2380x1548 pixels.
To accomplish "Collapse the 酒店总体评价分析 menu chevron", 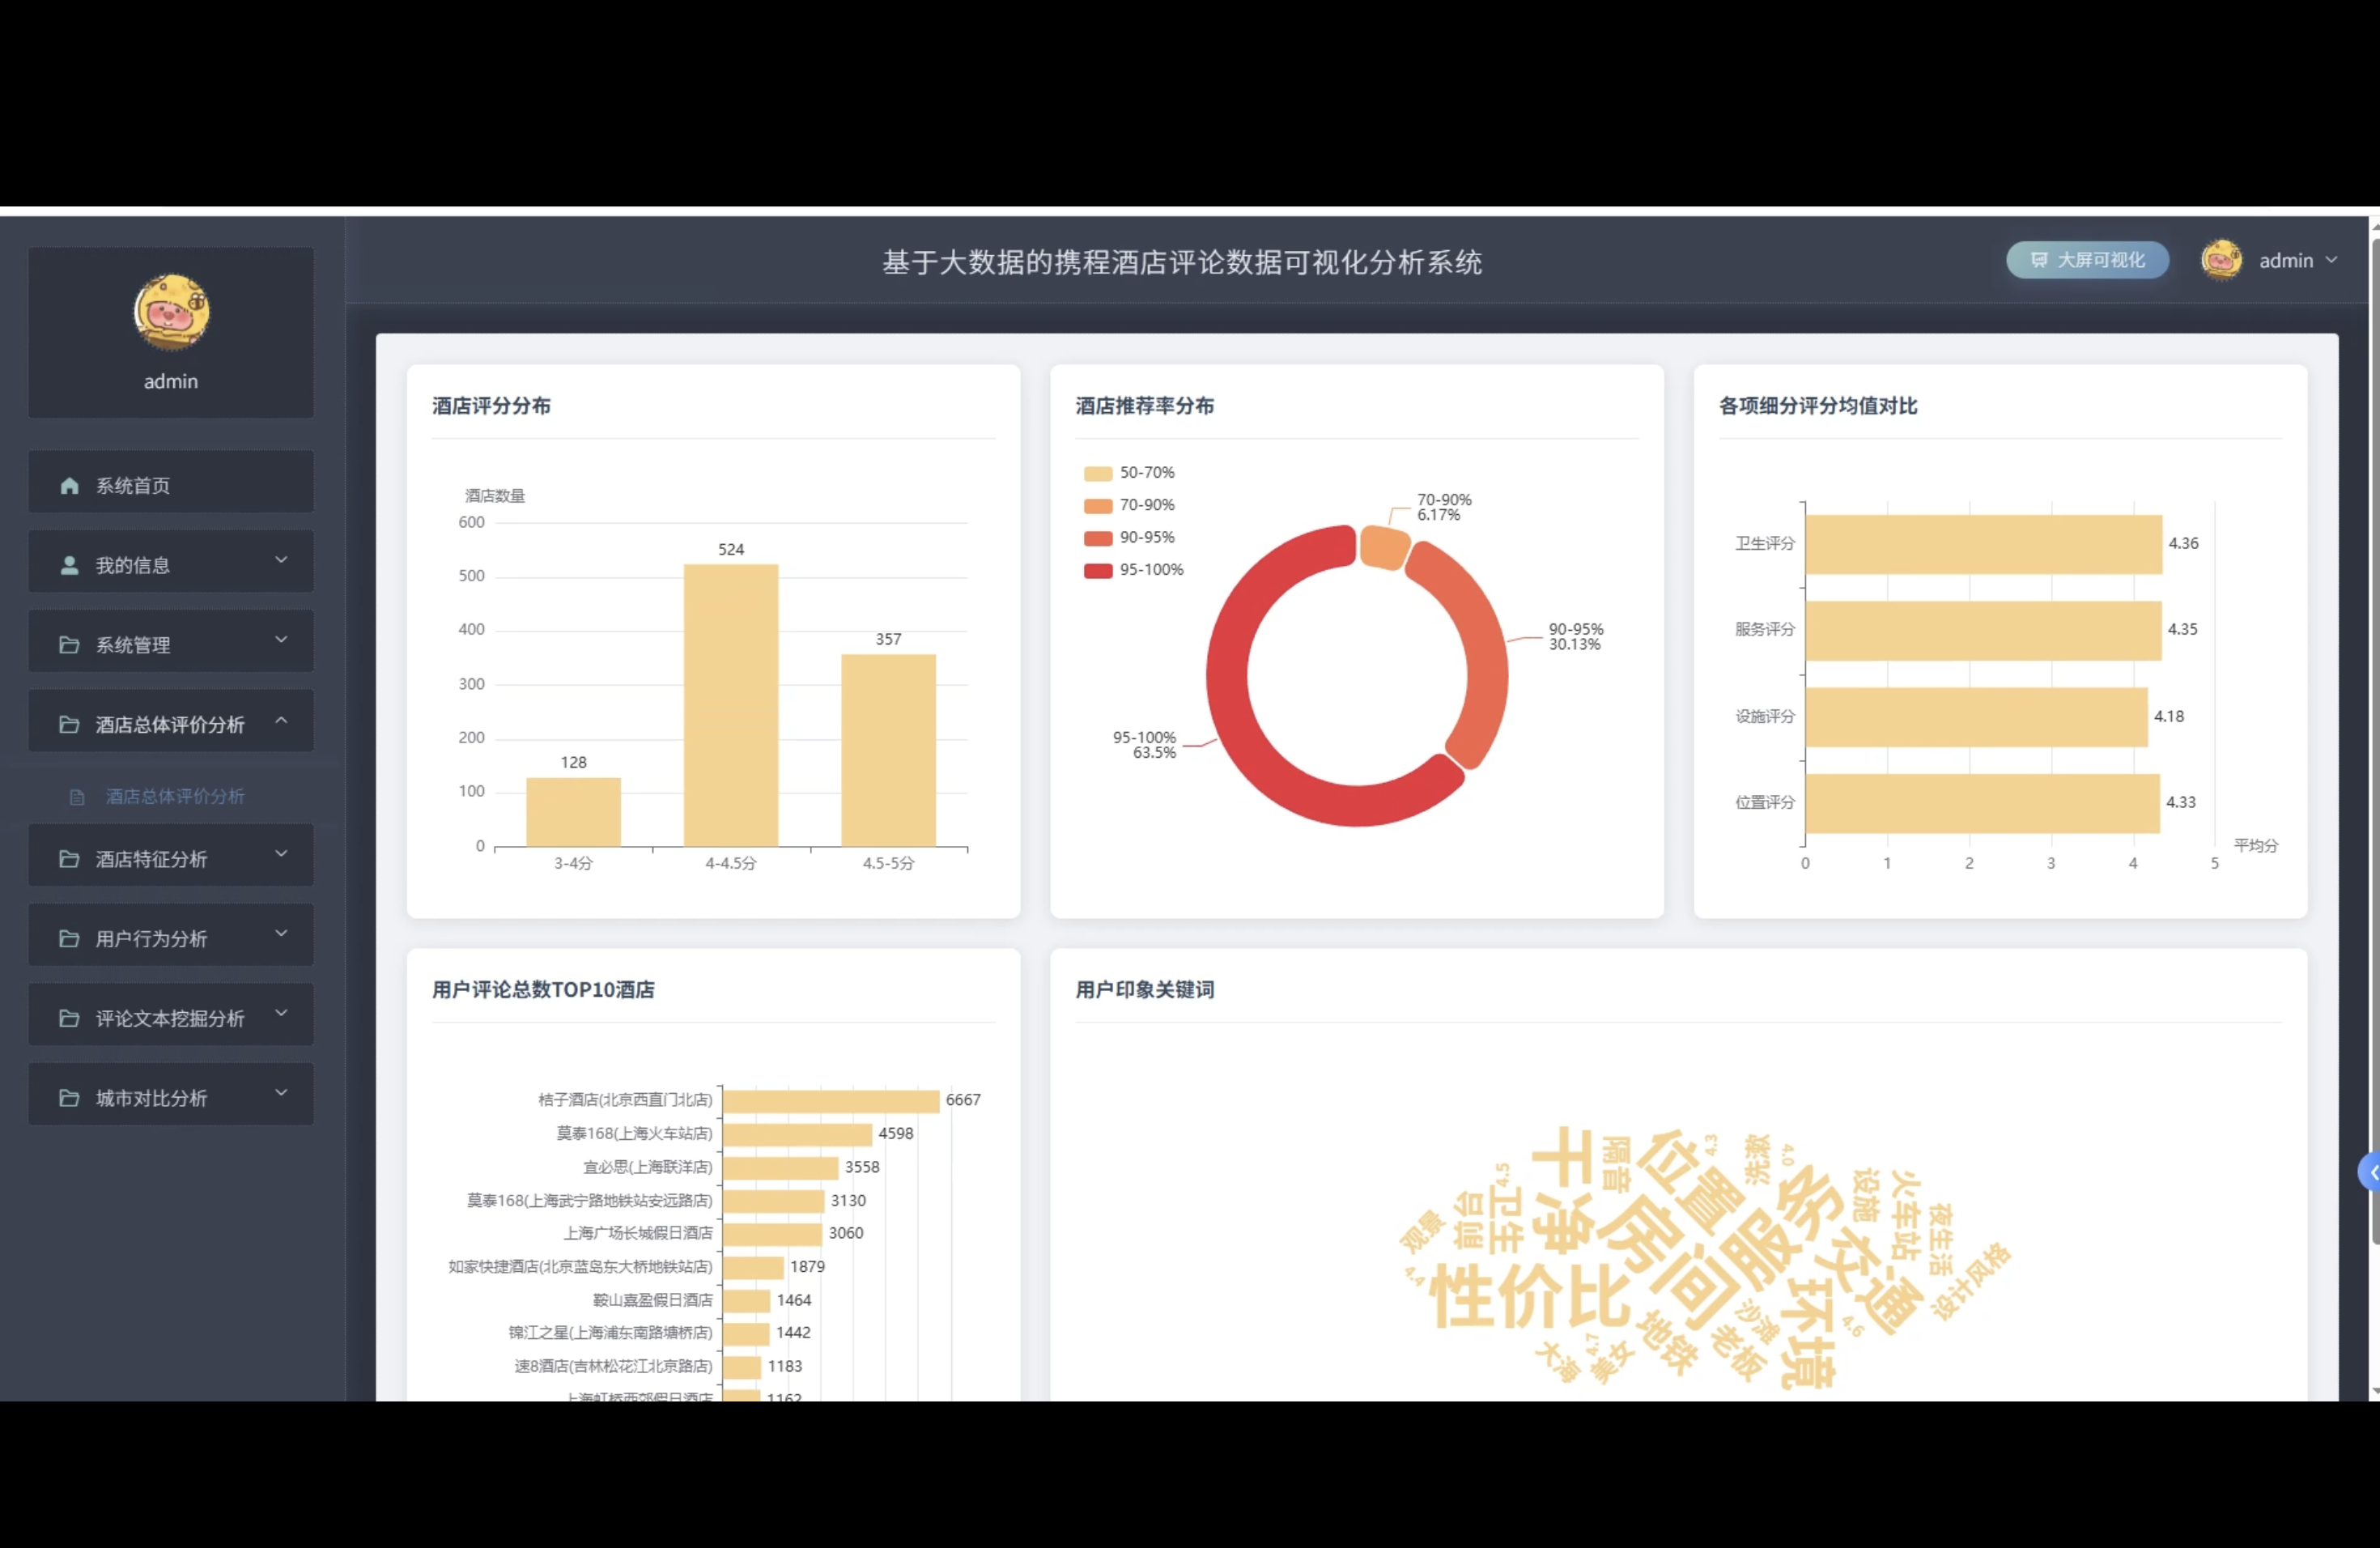I will [281, 719].
